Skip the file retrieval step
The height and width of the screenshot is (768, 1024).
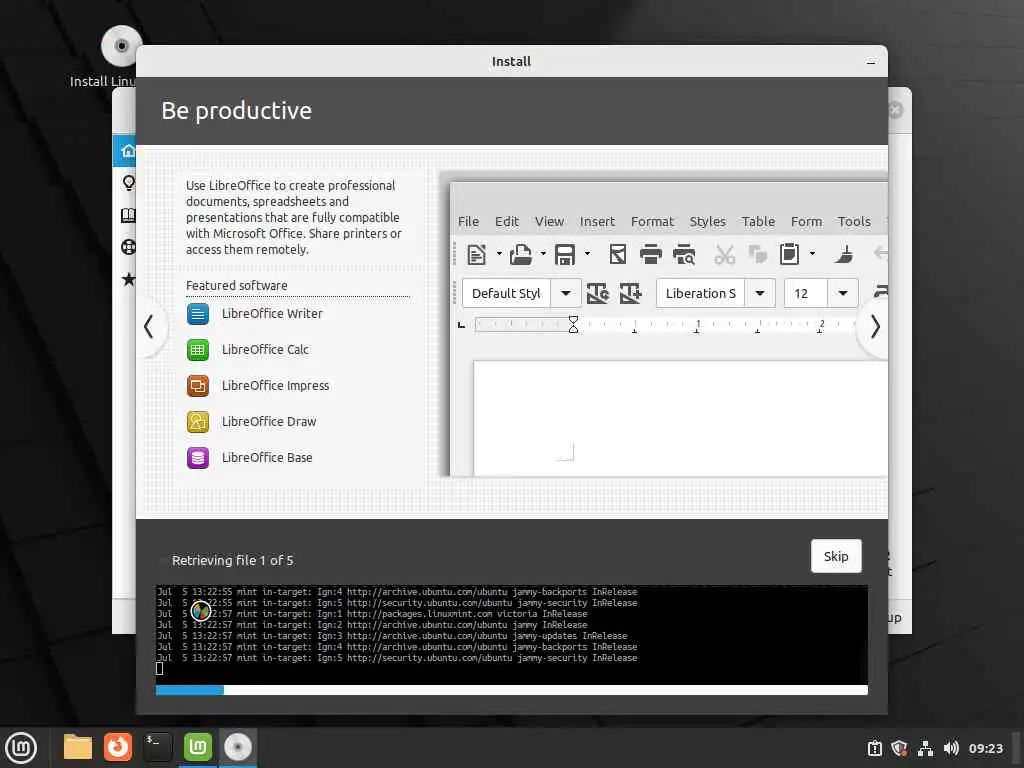point(835,556)
